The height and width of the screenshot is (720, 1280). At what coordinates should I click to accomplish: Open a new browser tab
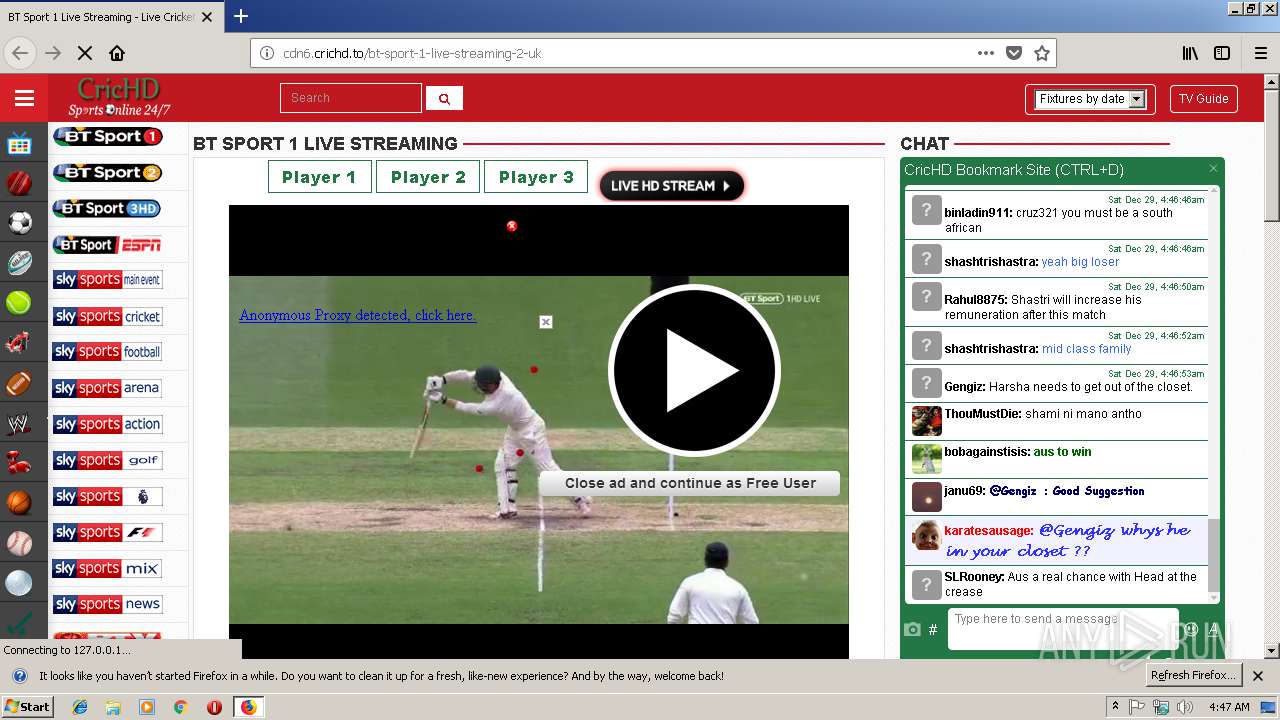[241, 16]
